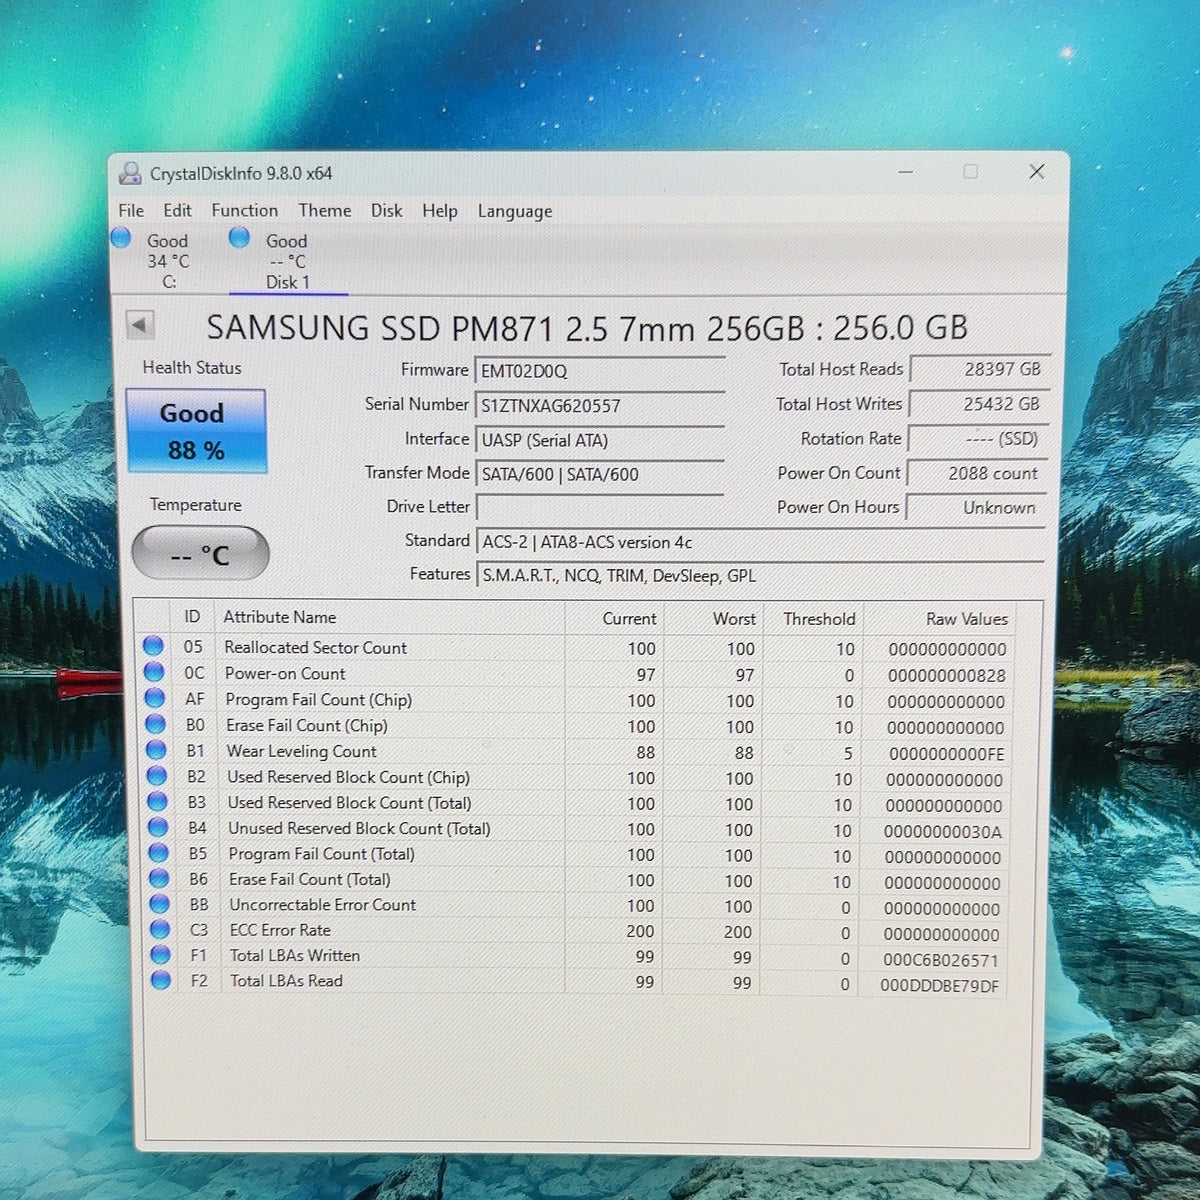Click status orb for Program Fail Count (Chip)
This screenshot has height=1200, width=1200.
[155, 698]
